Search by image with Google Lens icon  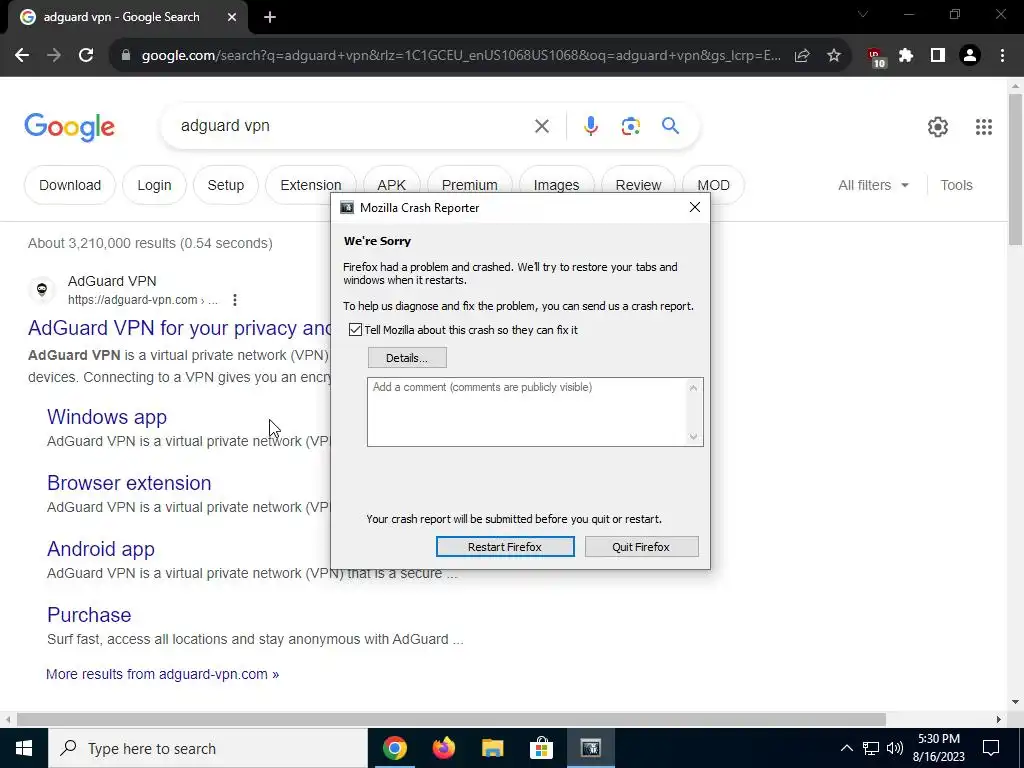(630, 126)
